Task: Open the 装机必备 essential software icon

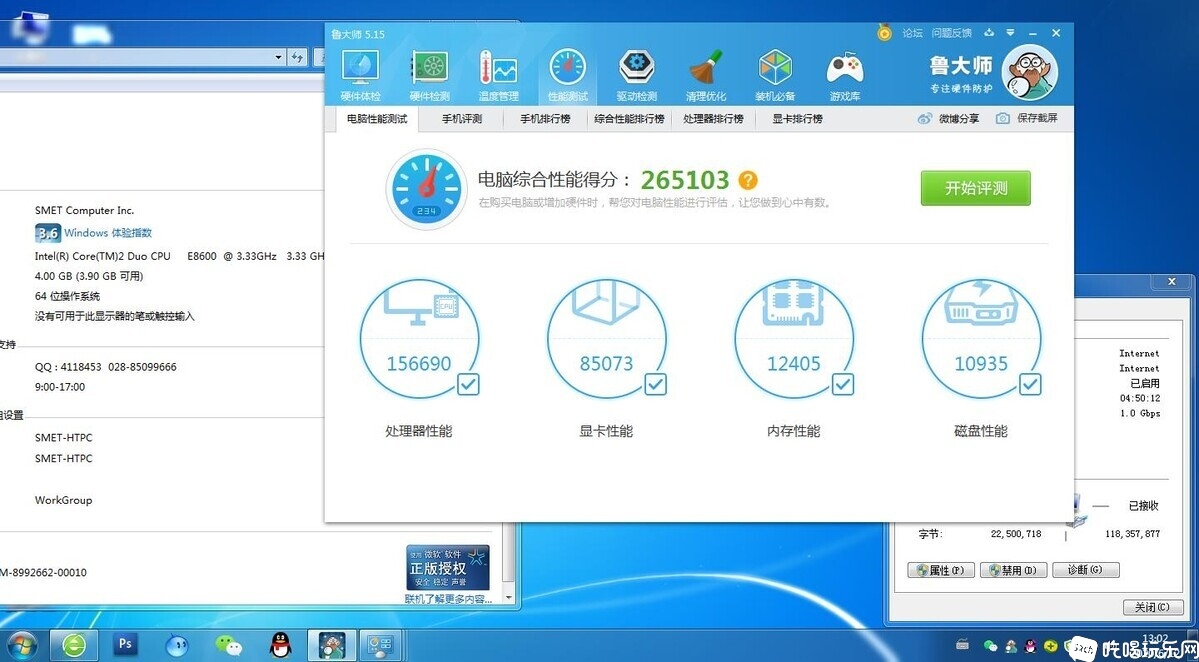Action: click(x=775, y=76)
